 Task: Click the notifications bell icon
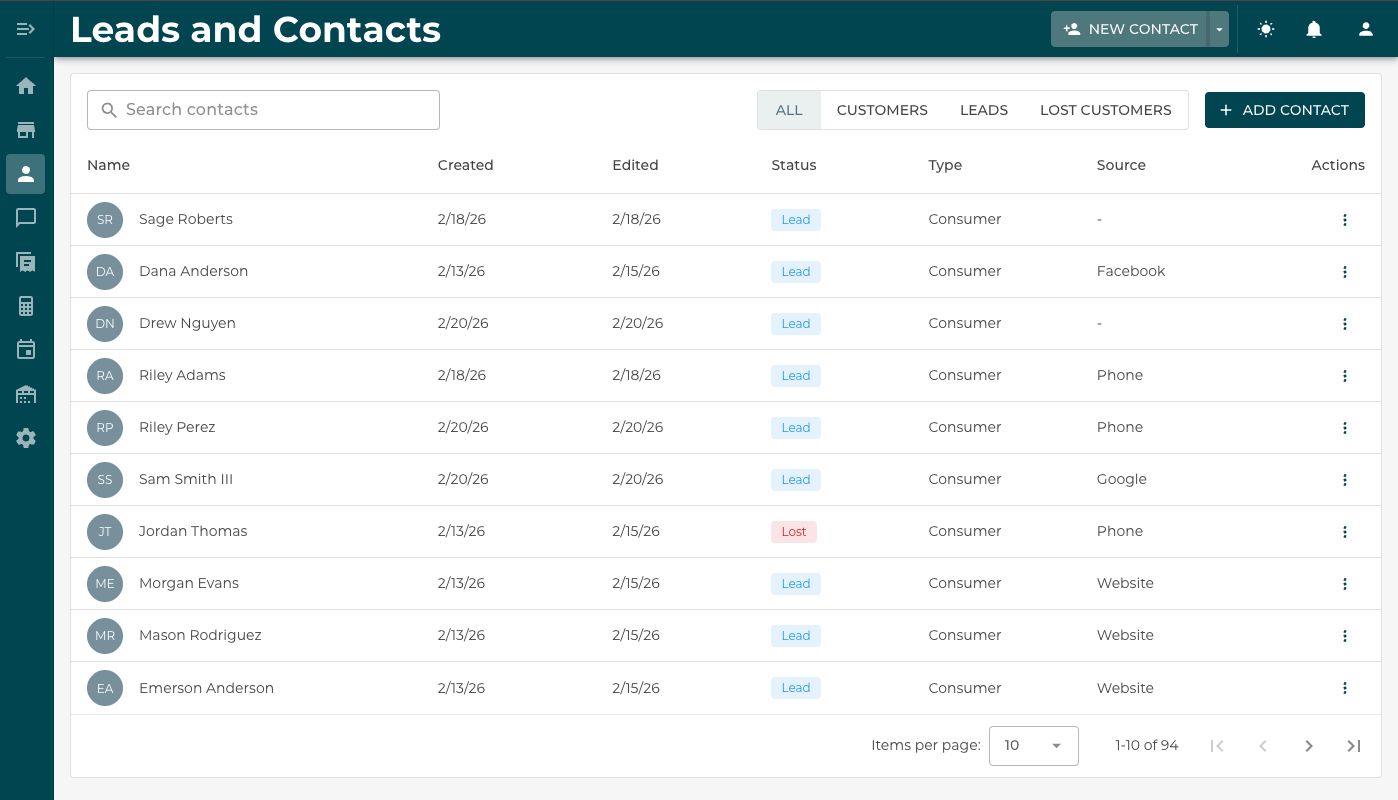coord(1313,29)
